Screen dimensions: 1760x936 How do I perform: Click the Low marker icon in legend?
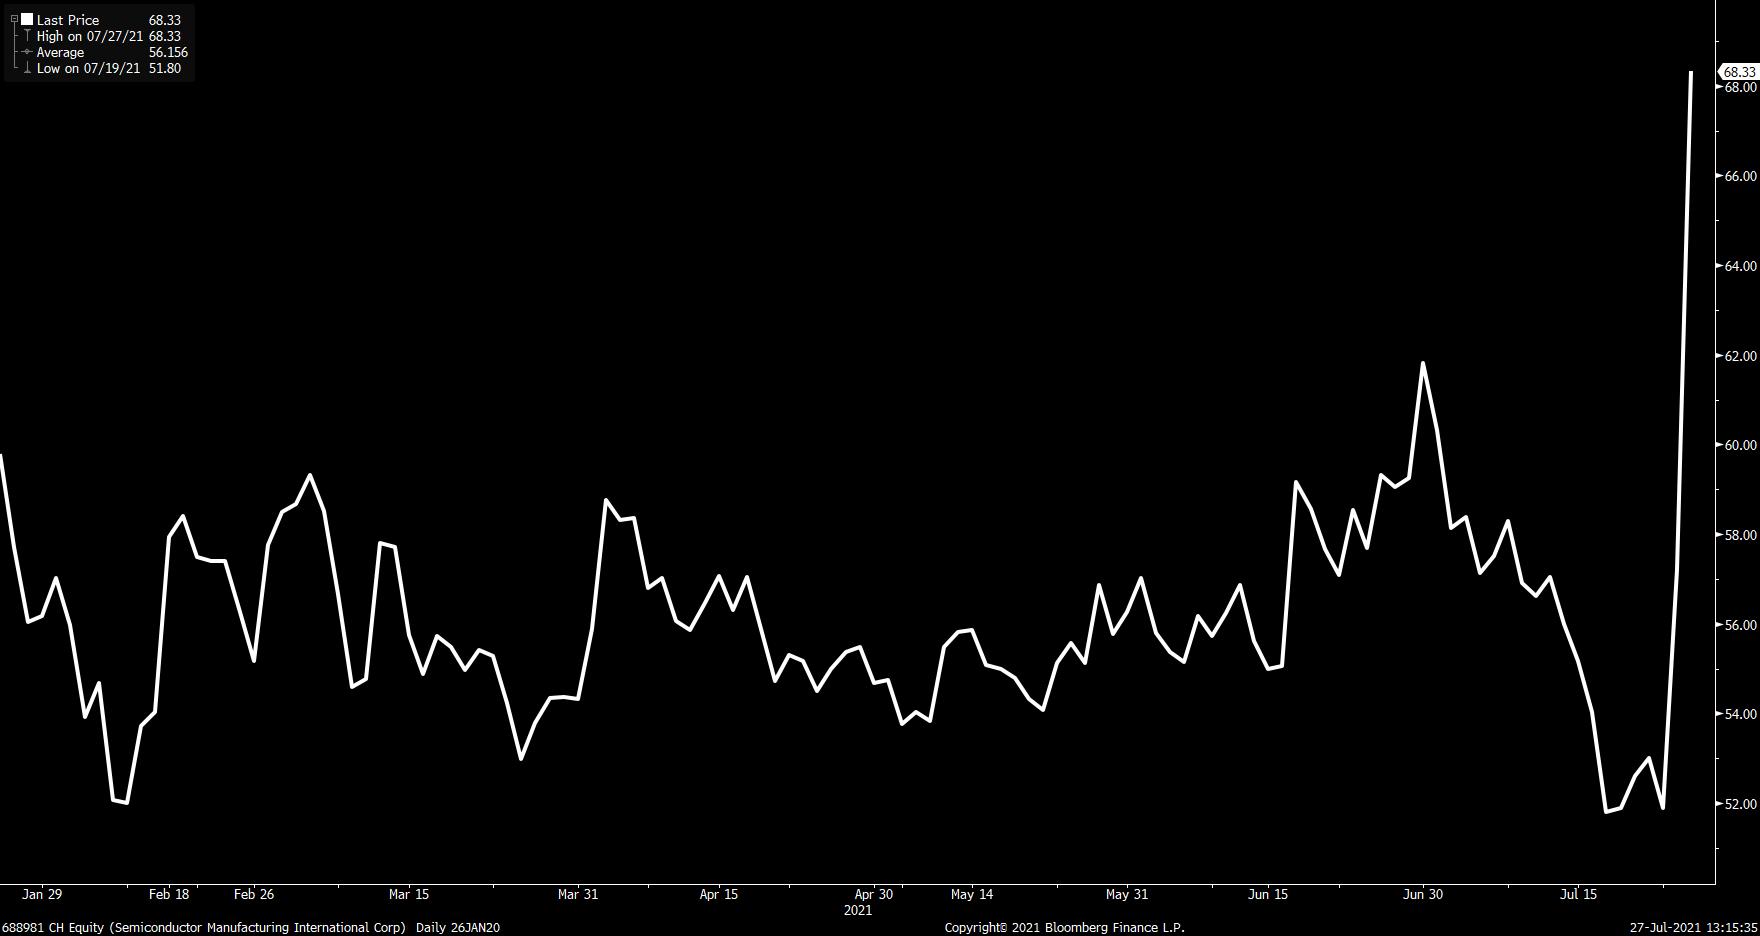(x=27, y=68)
